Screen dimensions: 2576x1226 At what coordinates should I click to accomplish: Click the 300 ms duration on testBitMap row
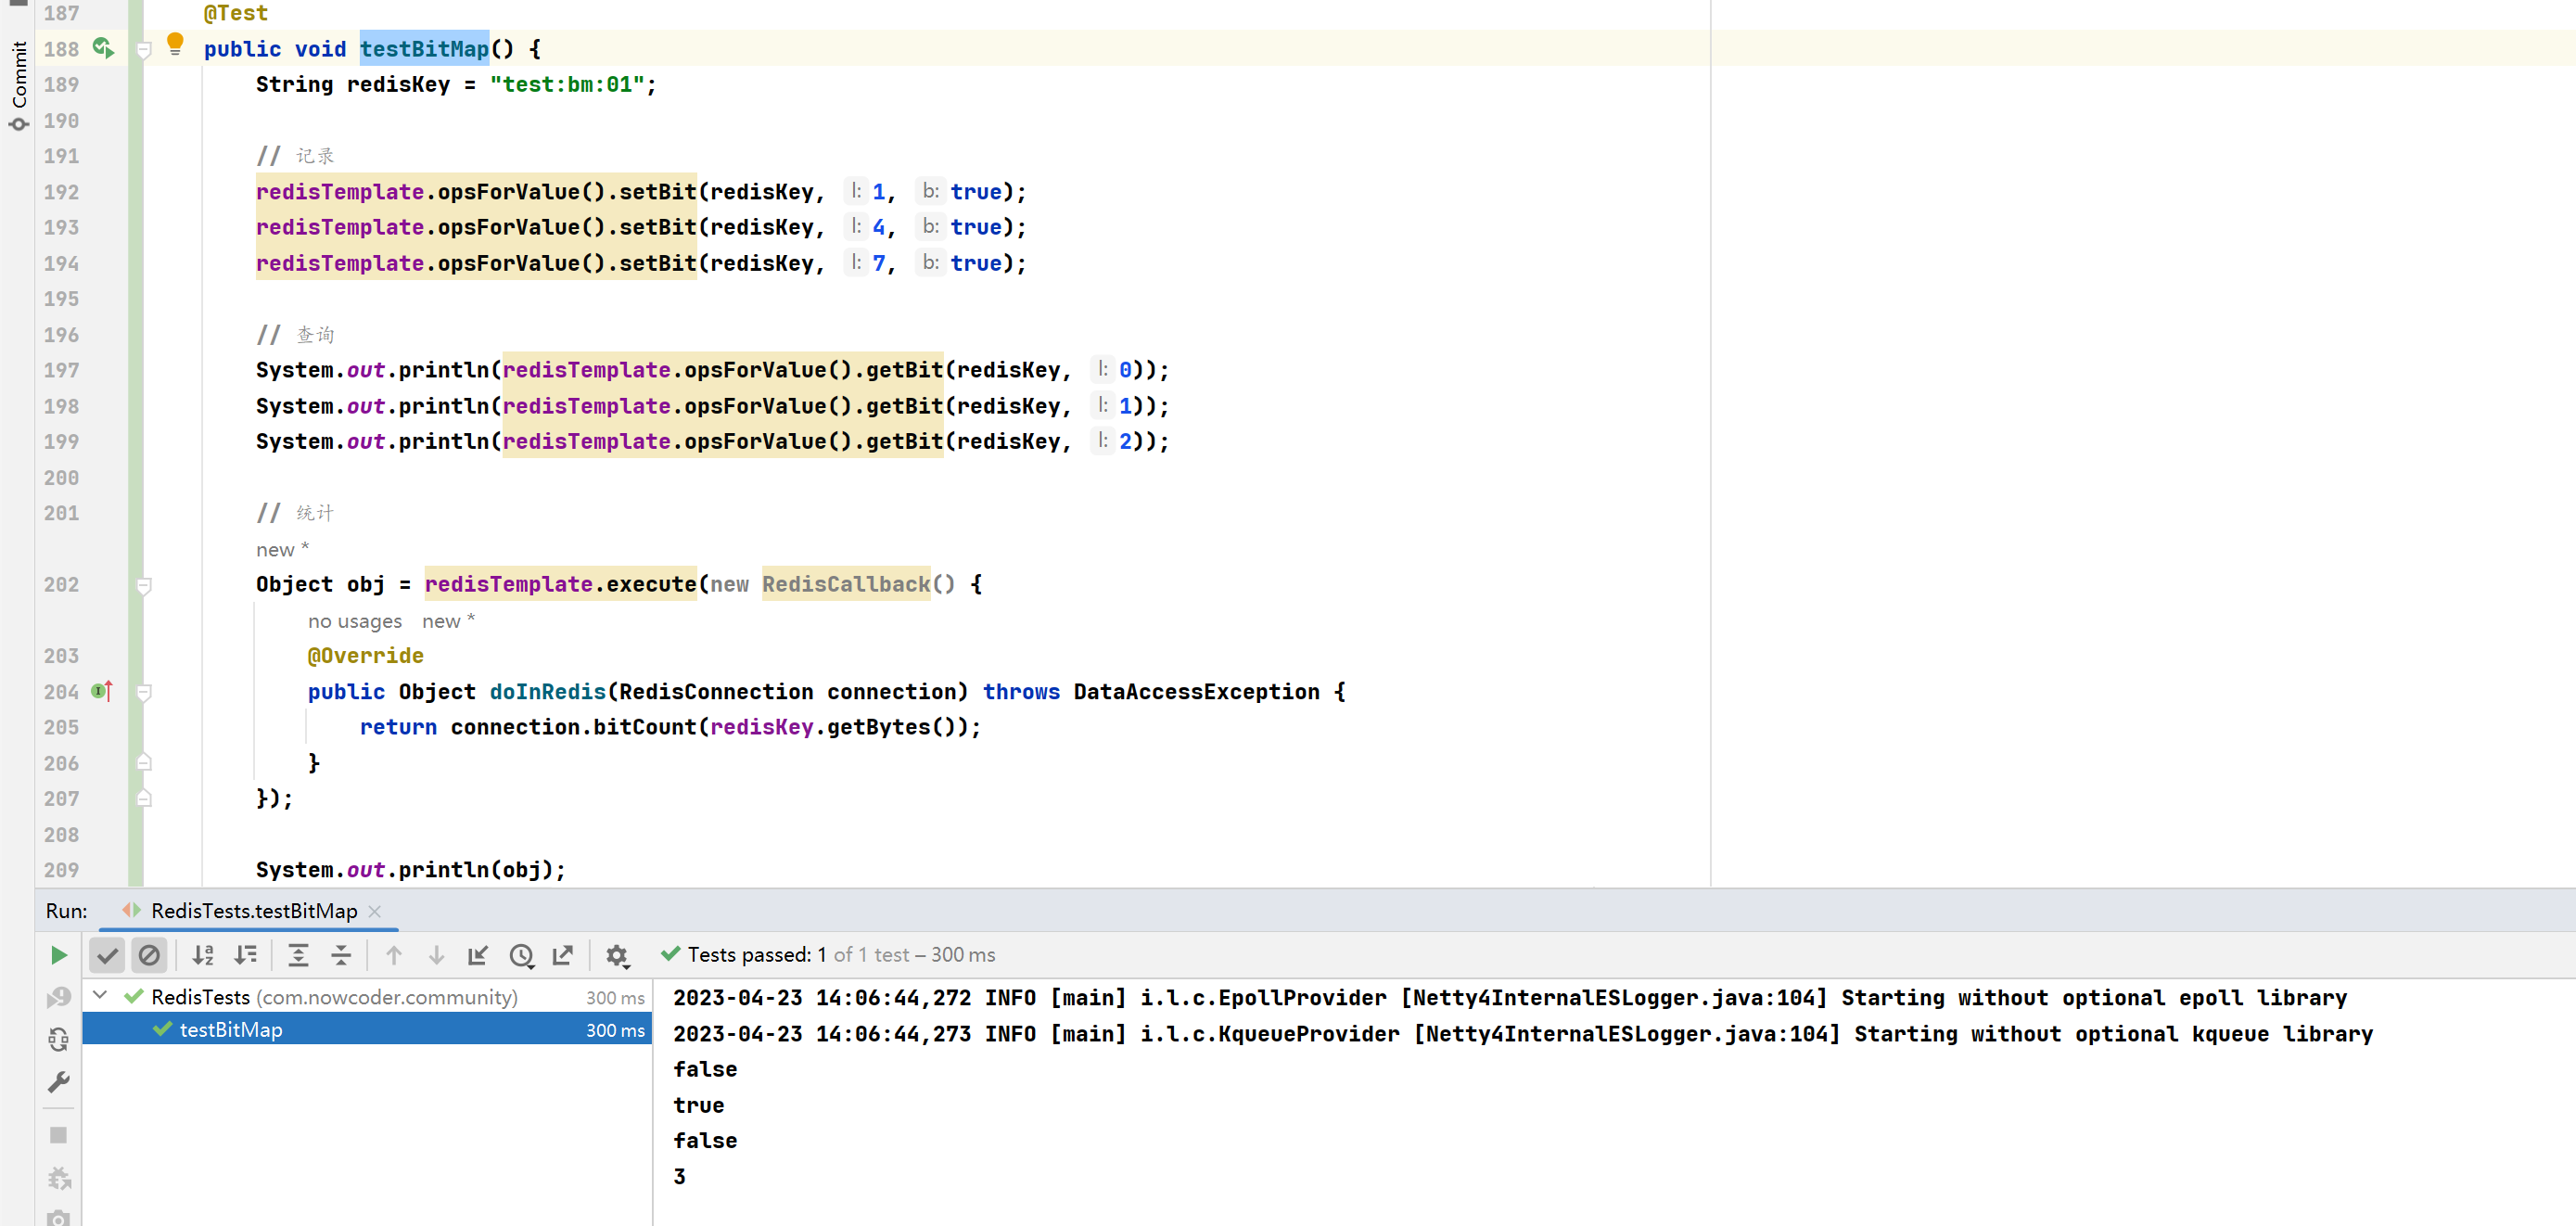click(615, 1030)
